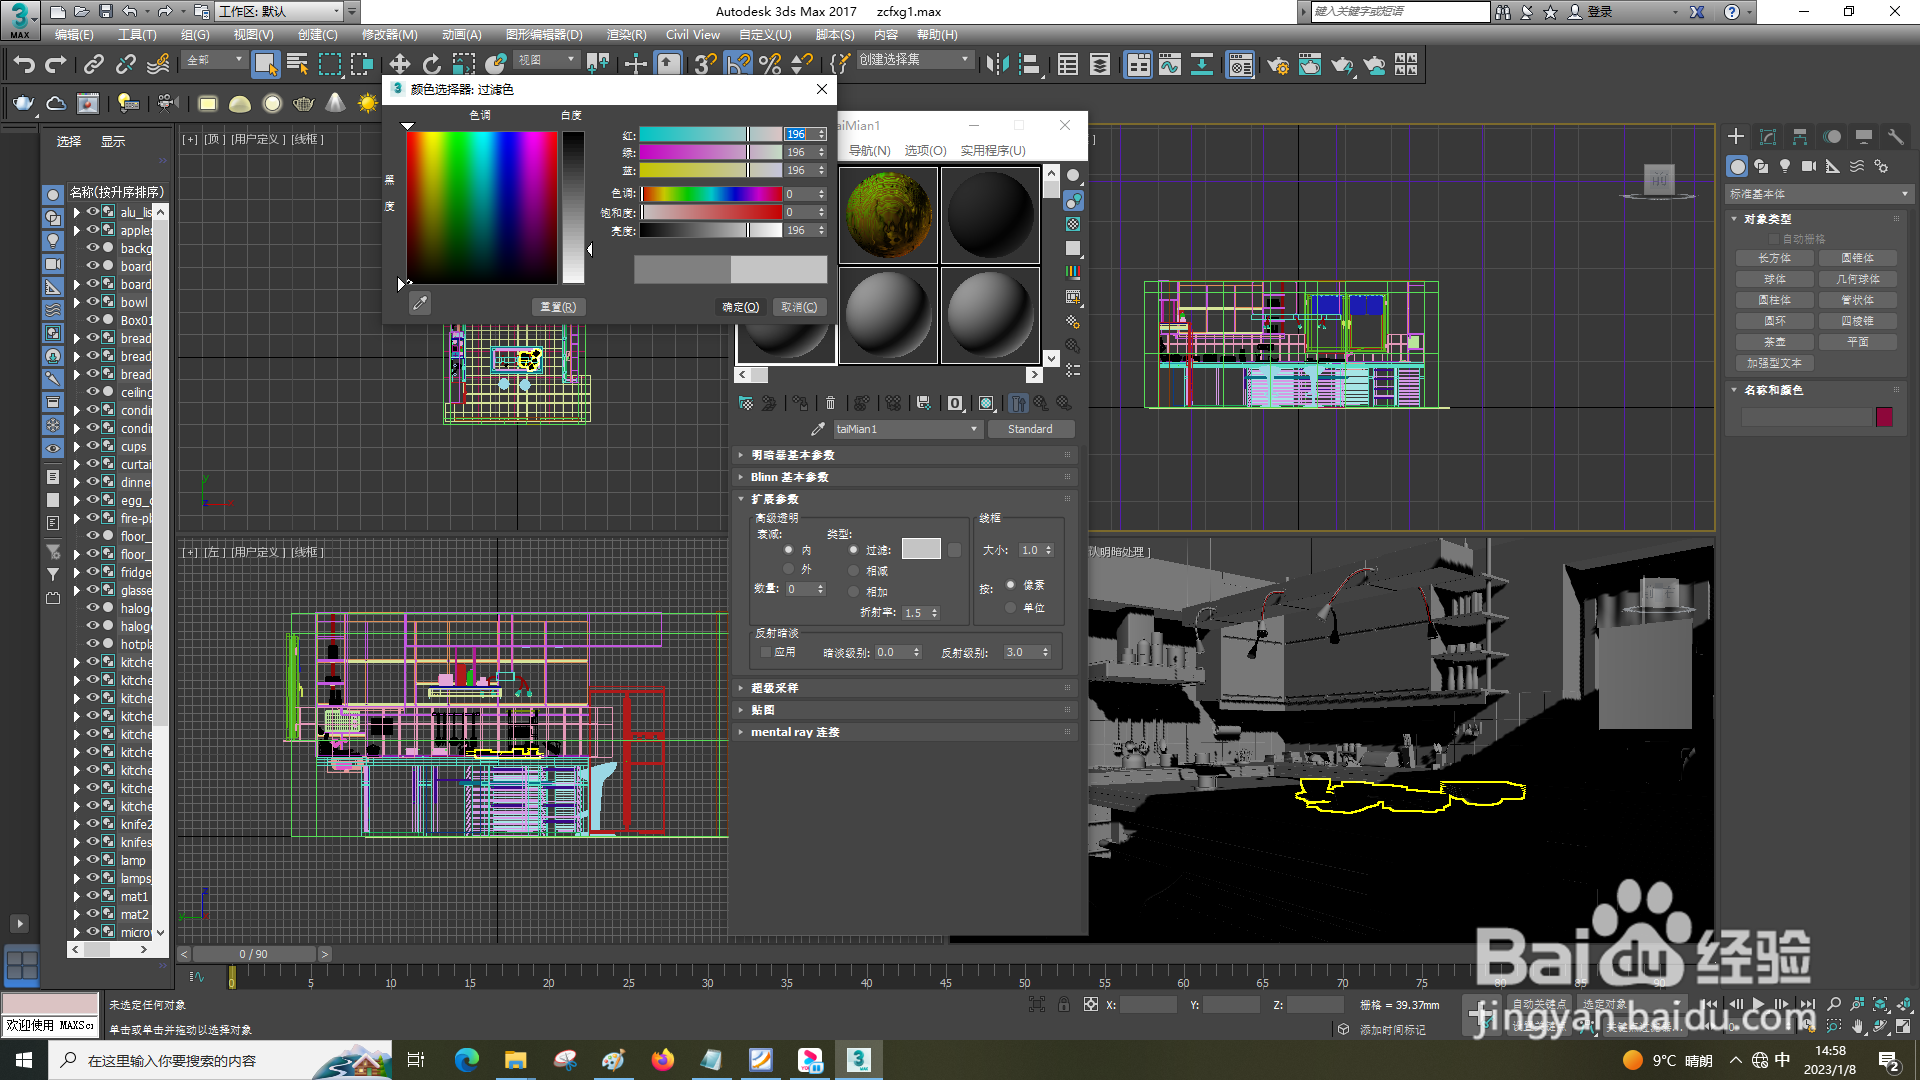The image size is (1920, 1082).
Task: Click the 过滤 filter color swatch
Action: click(x=921, y=549)
